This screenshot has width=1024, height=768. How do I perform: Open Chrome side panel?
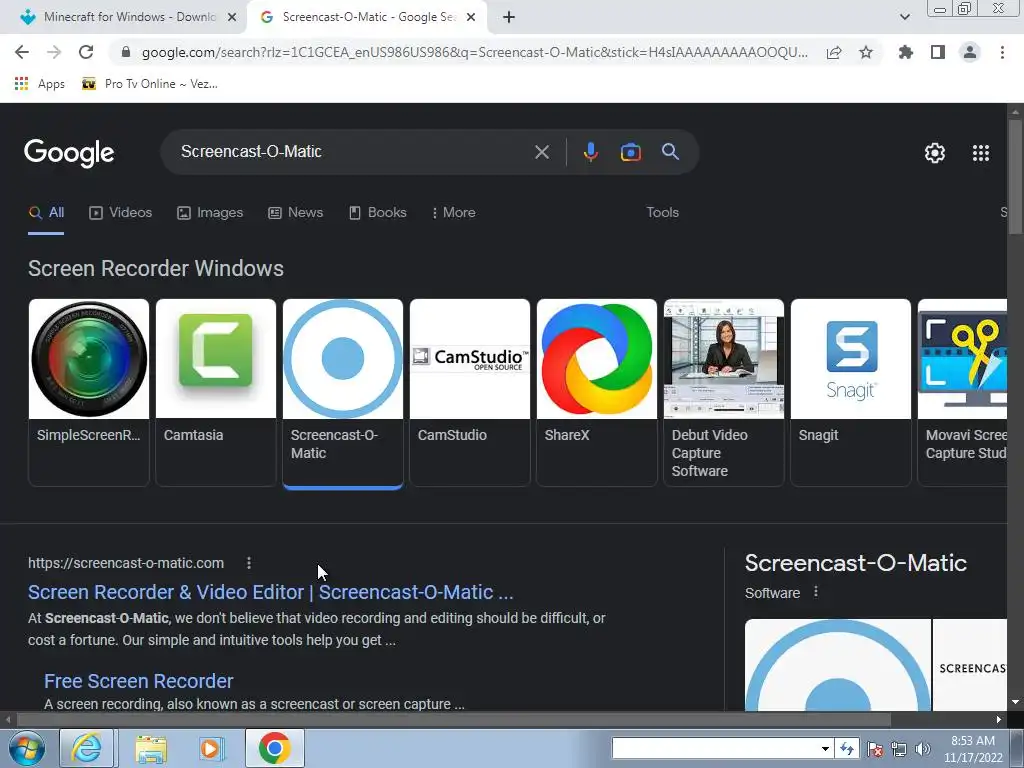(x=938, y=52)
